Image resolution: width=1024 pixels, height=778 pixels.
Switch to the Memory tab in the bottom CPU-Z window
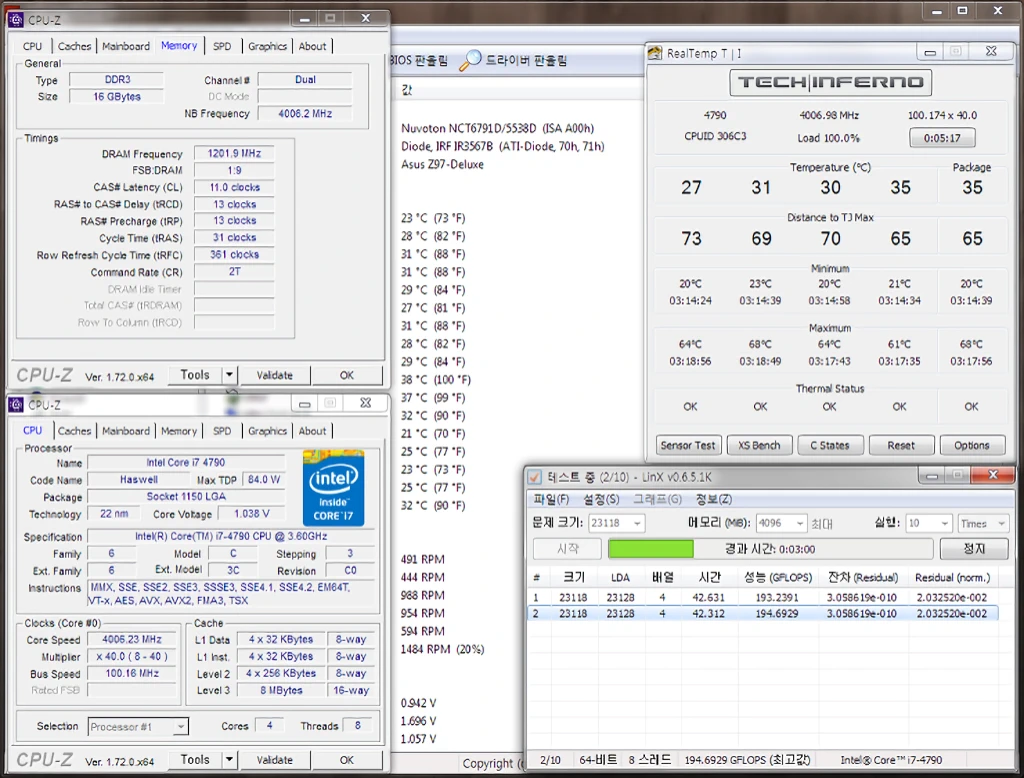179,431
